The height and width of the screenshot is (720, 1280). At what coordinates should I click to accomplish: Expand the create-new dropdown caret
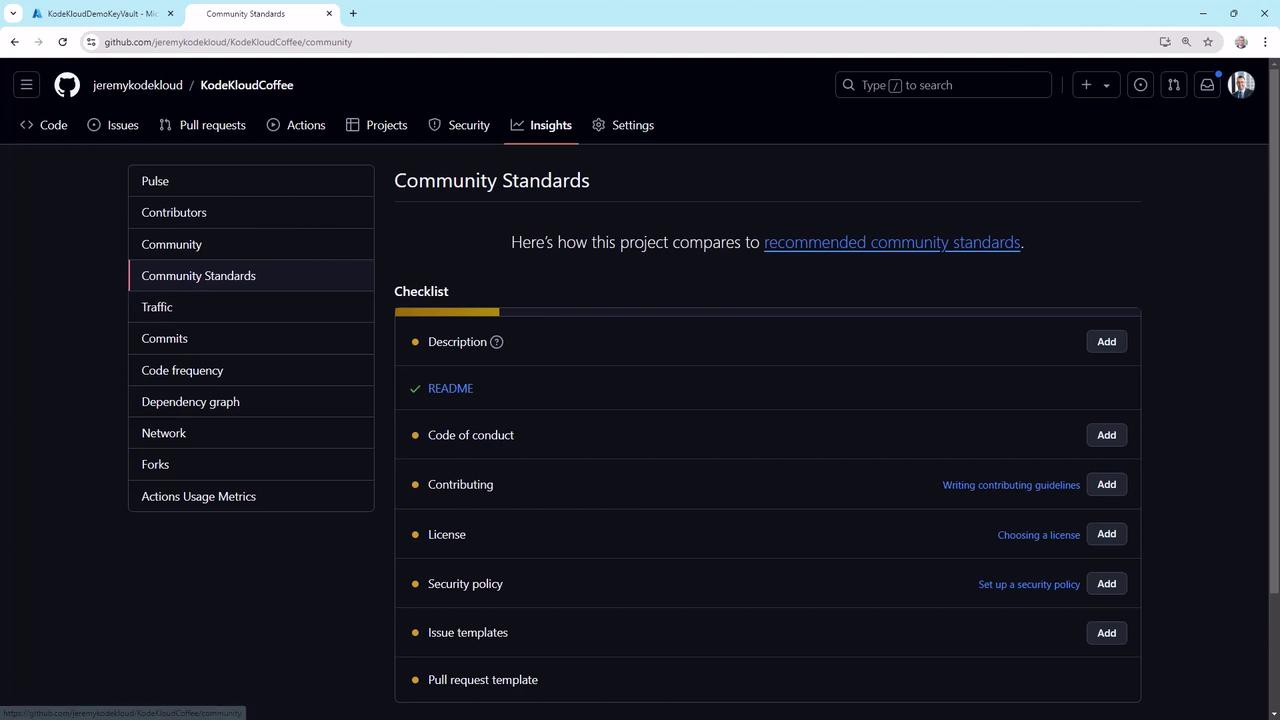coord(1106,85)
